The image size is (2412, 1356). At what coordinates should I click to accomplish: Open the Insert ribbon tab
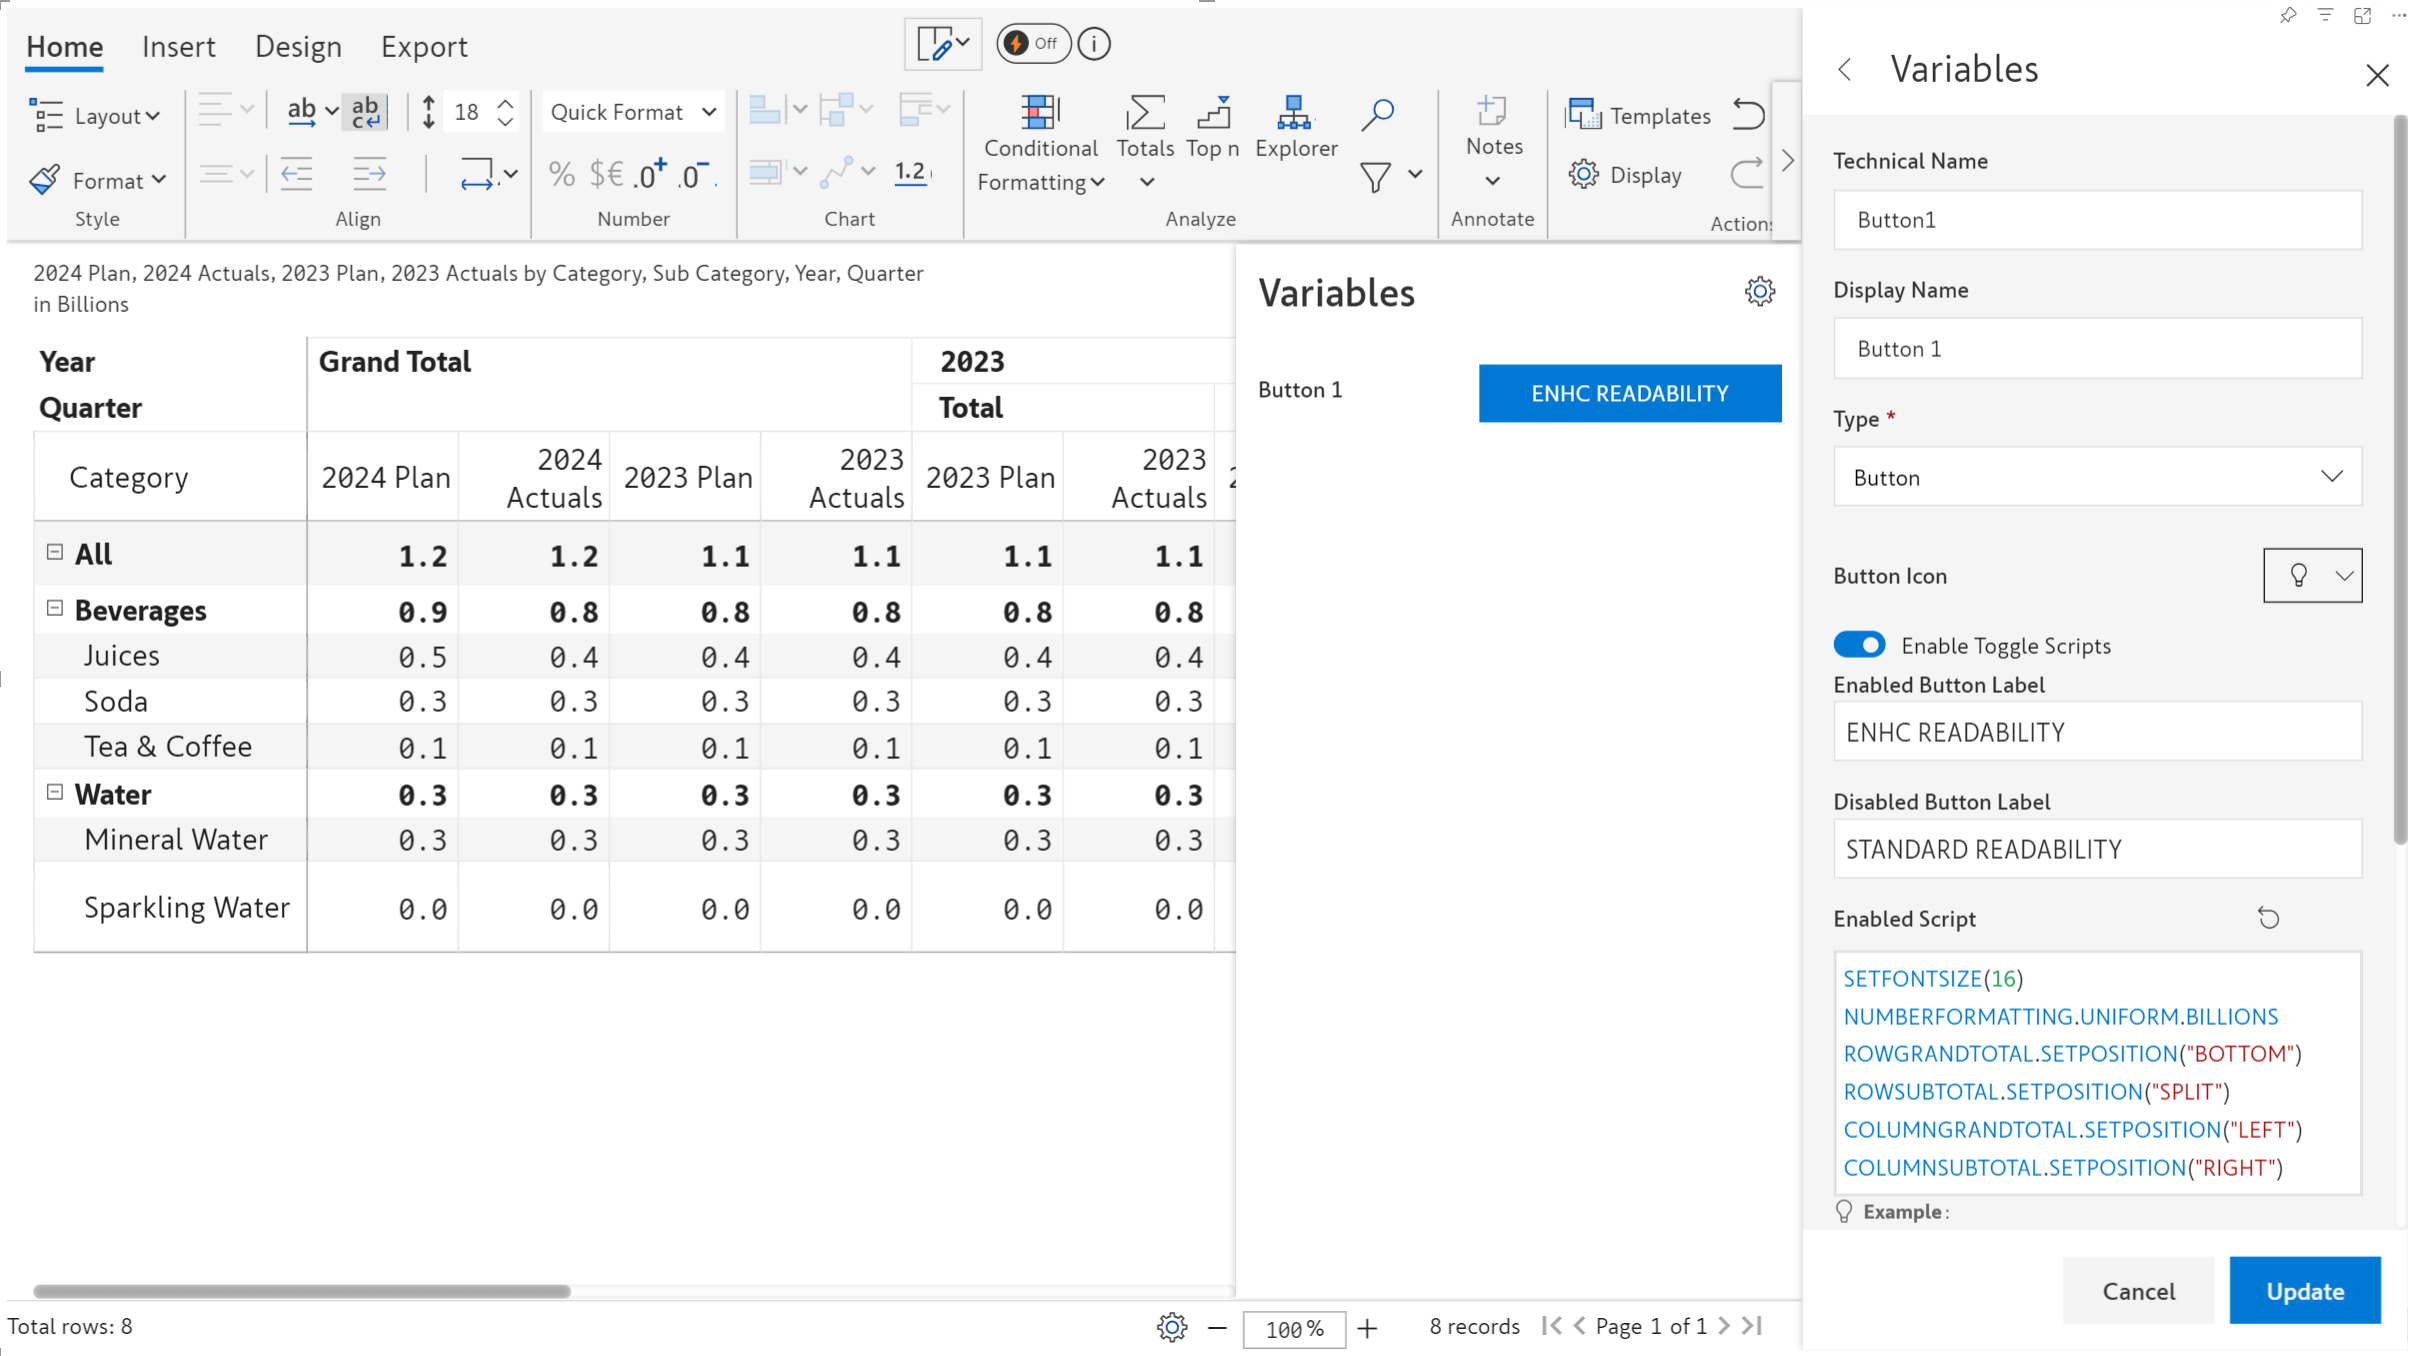click(x=177, y=45)
